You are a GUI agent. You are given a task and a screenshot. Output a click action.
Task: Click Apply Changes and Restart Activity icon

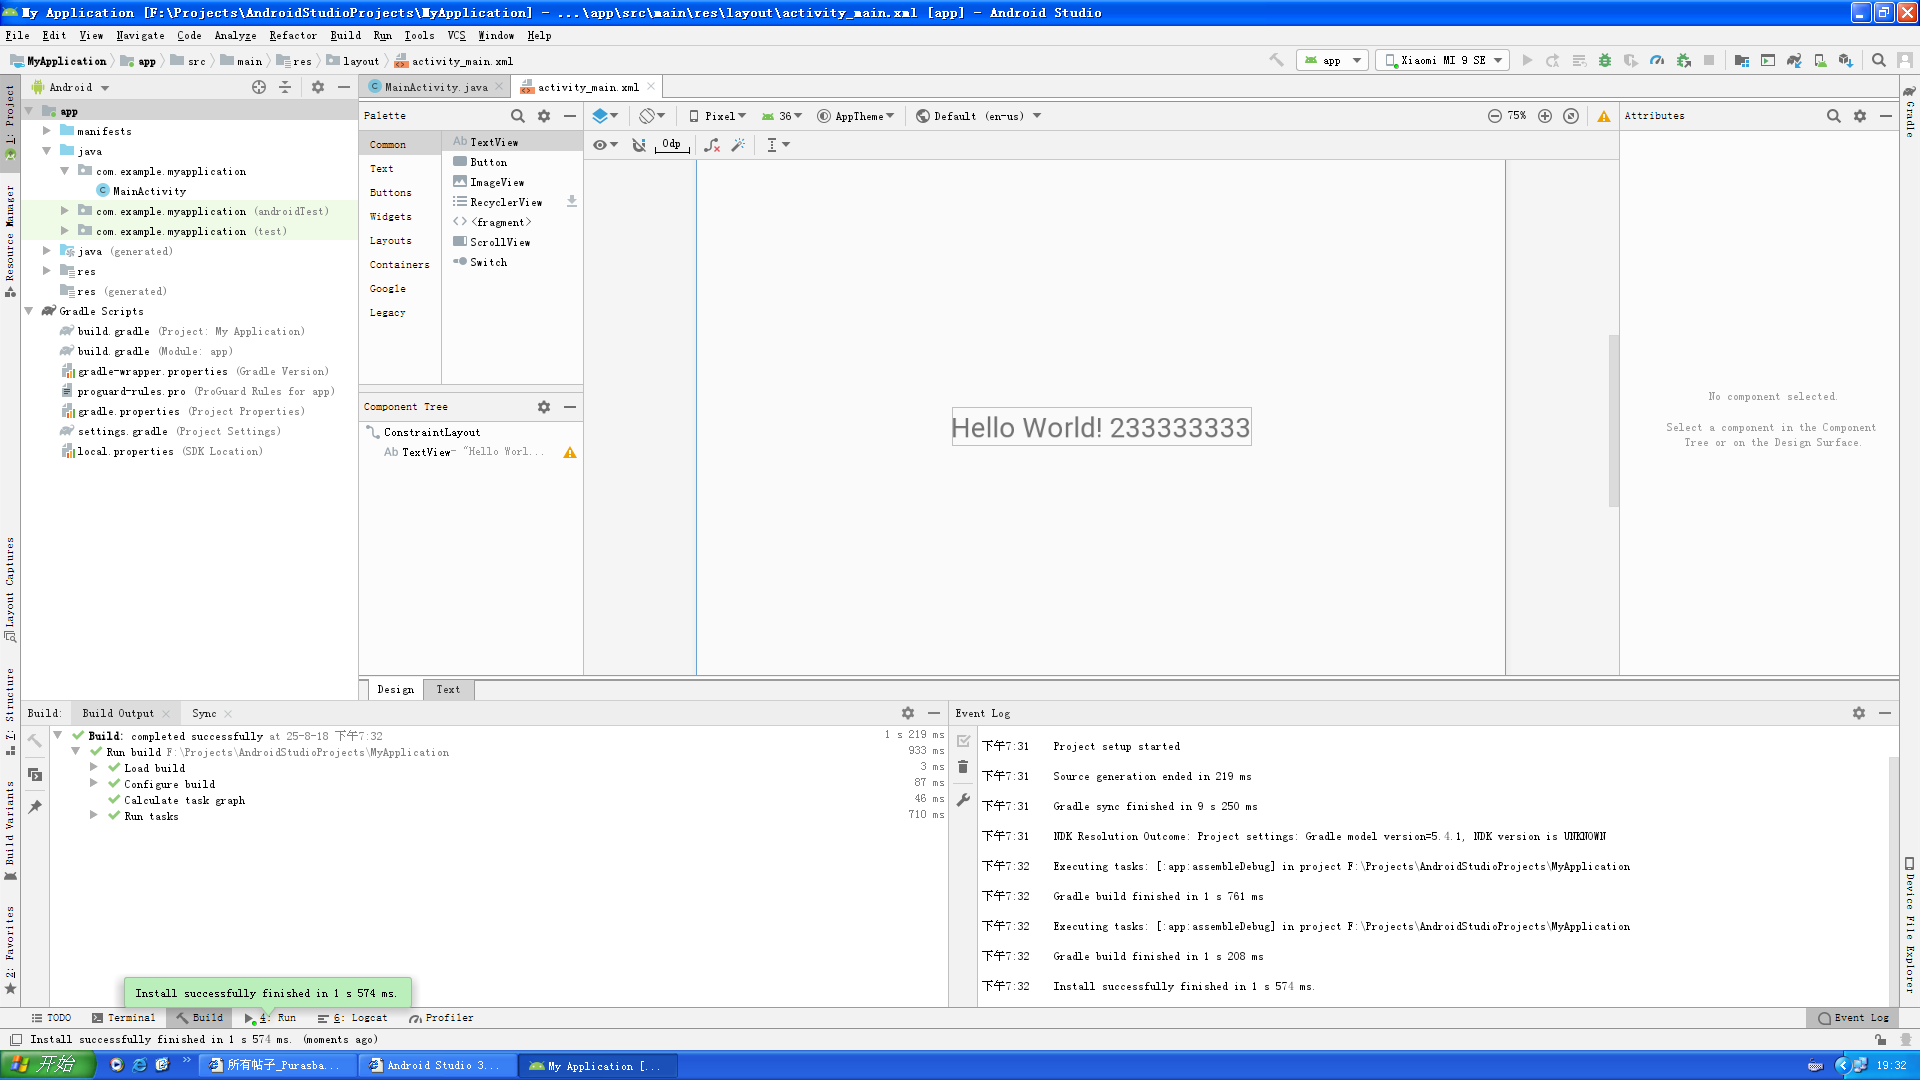1553,60
